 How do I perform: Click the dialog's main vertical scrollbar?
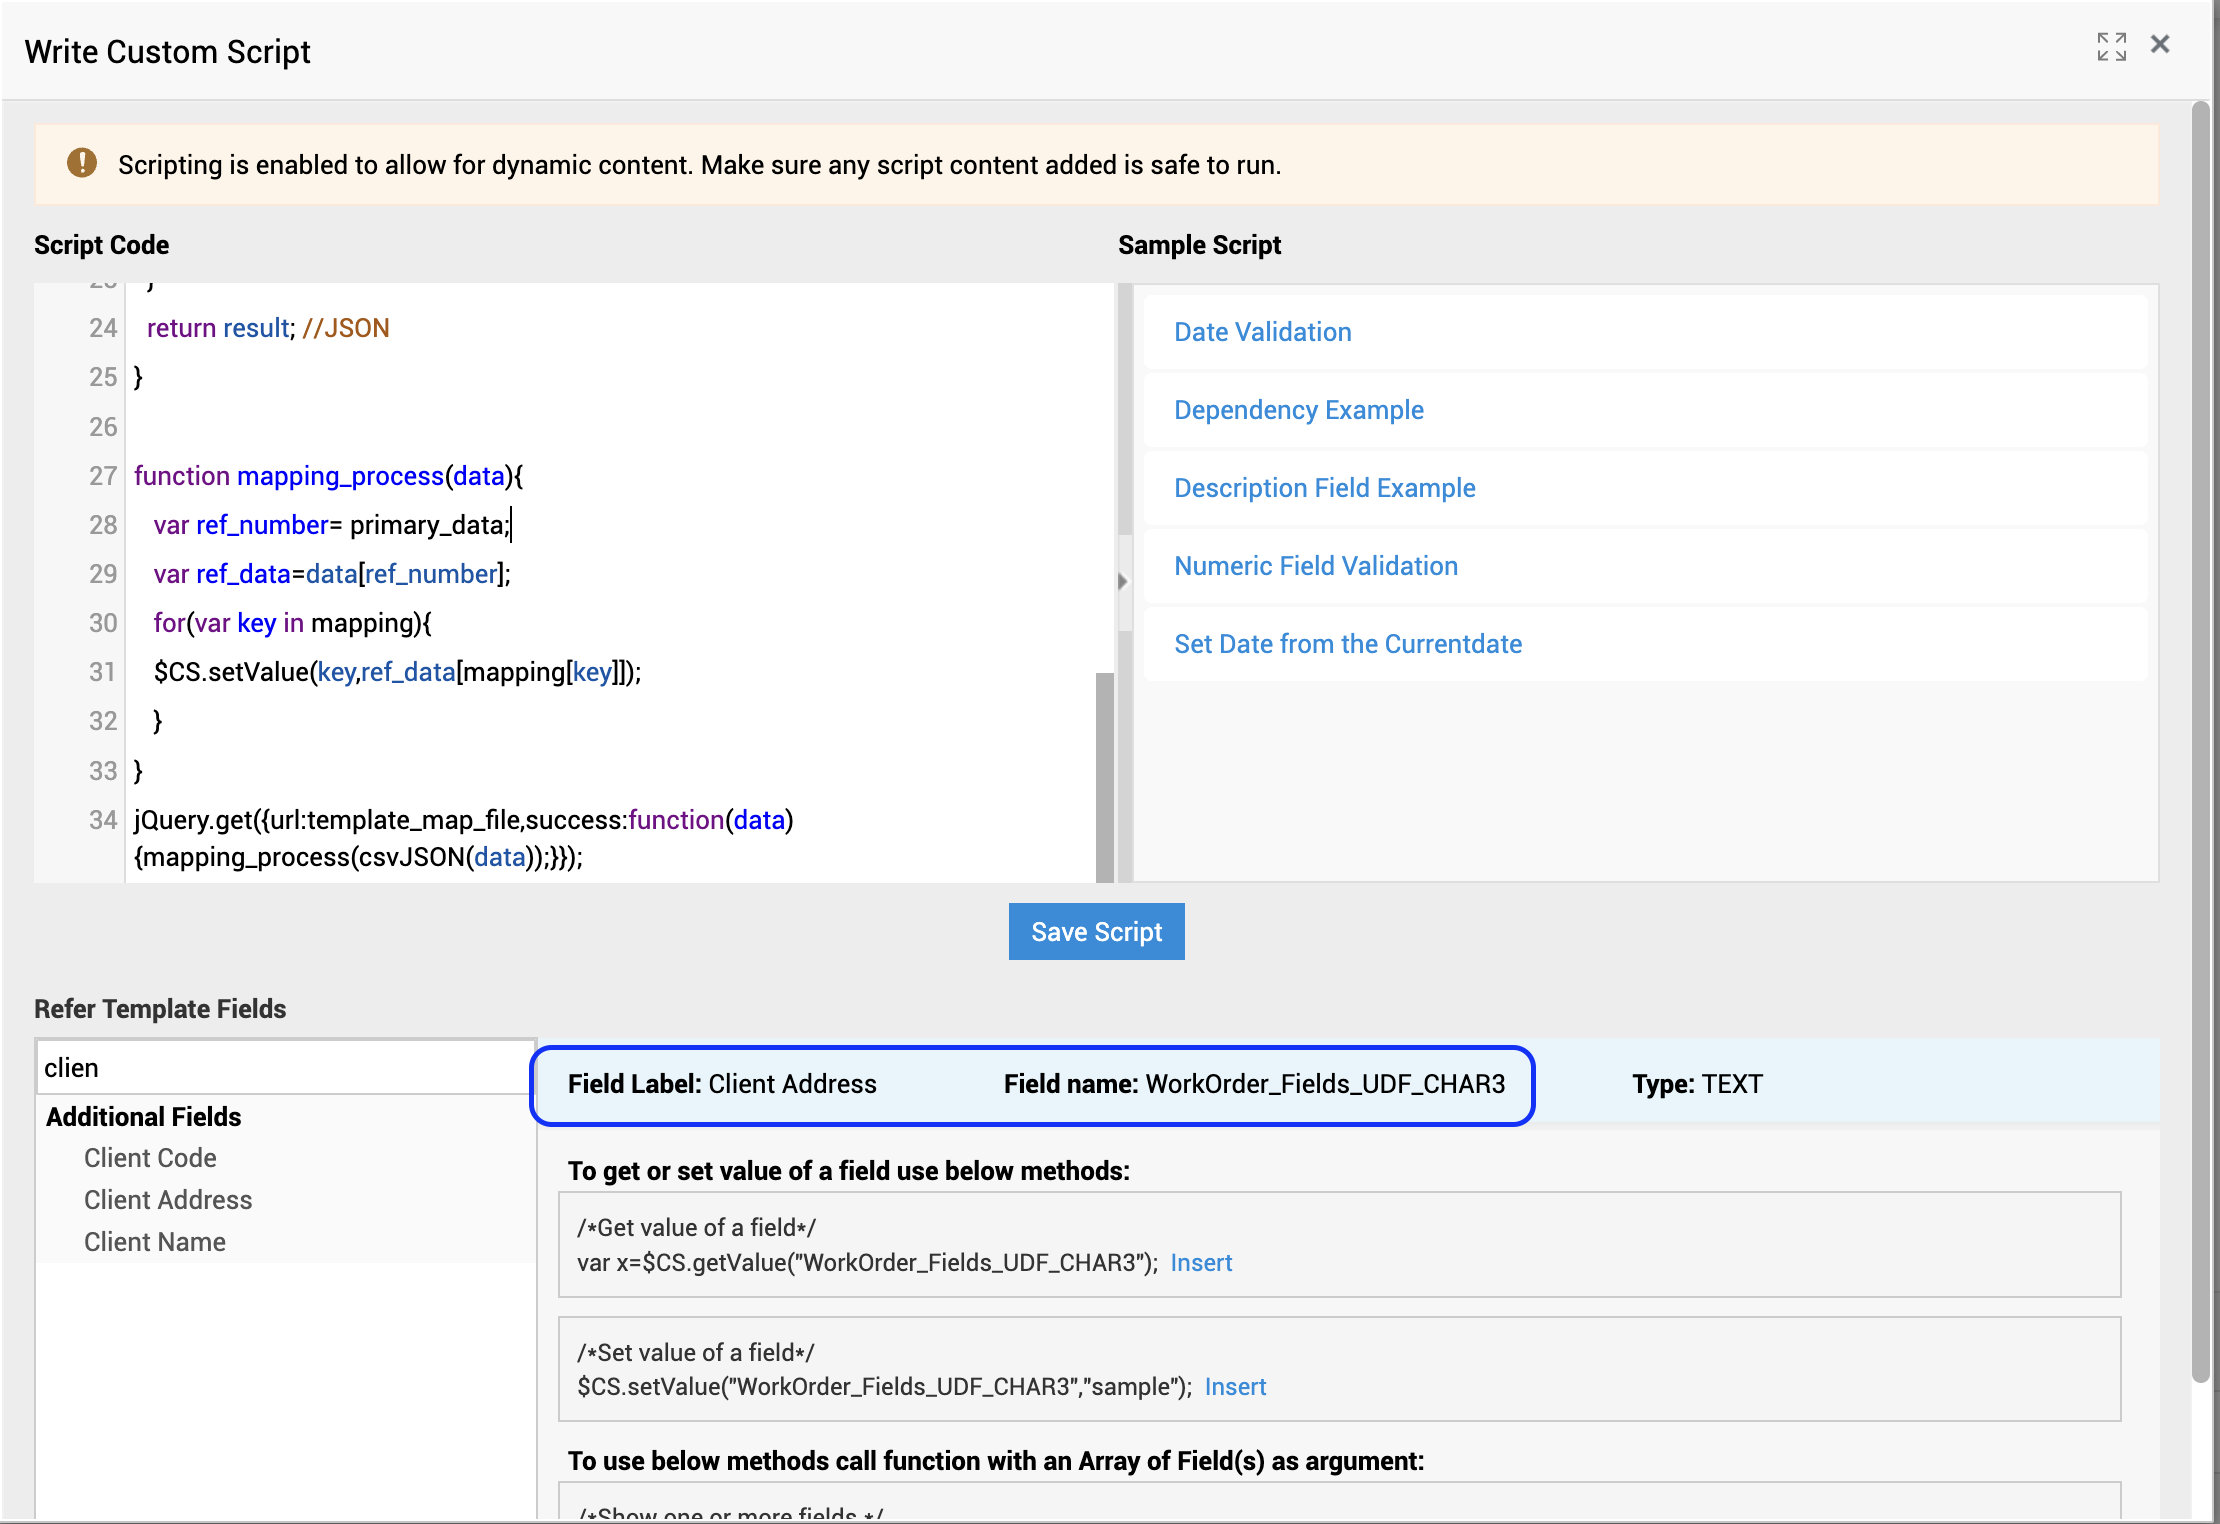point(2200,740)
